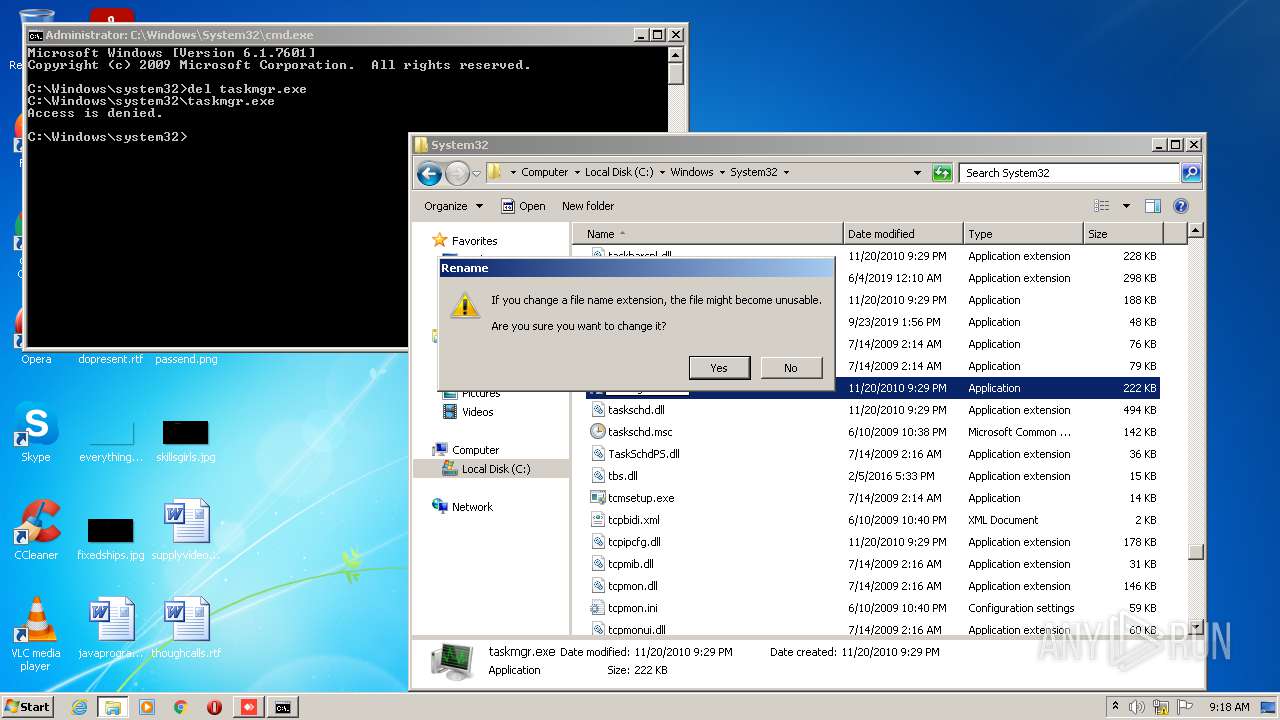Open the address bar history dropdown

tap(917, 173)
